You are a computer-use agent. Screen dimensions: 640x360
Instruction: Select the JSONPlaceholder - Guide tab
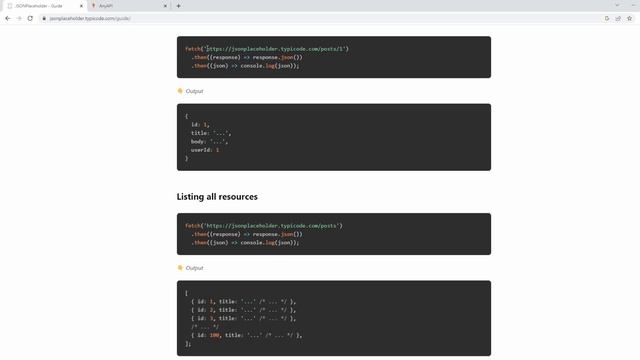(44, 6)
